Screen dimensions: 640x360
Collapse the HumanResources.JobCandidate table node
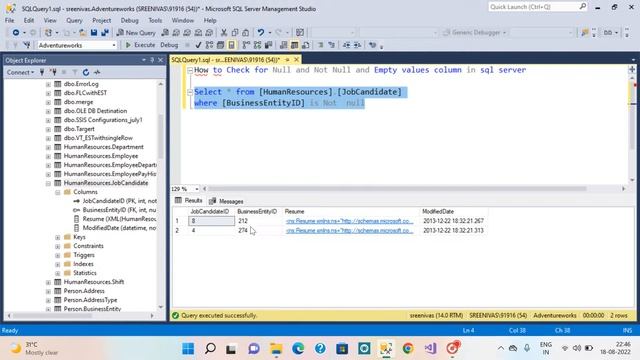coord(48,183)
